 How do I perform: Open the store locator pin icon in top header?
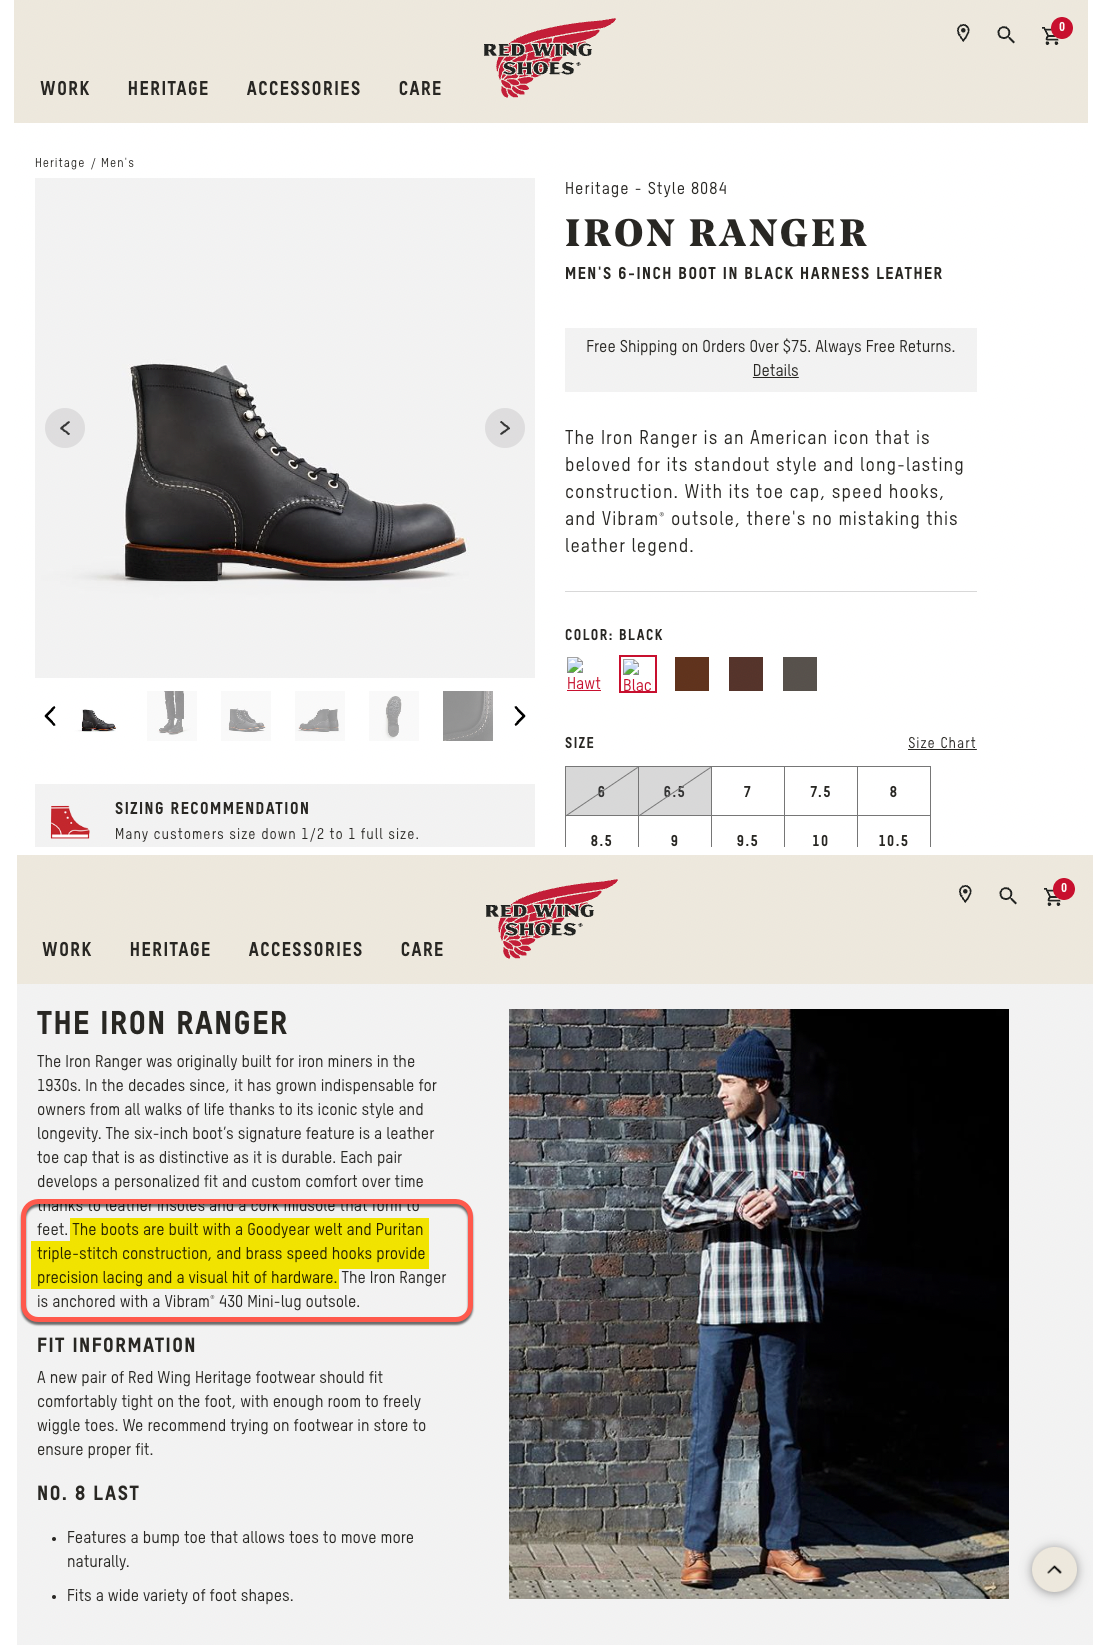pyautogui.click(x=963, y=34)
